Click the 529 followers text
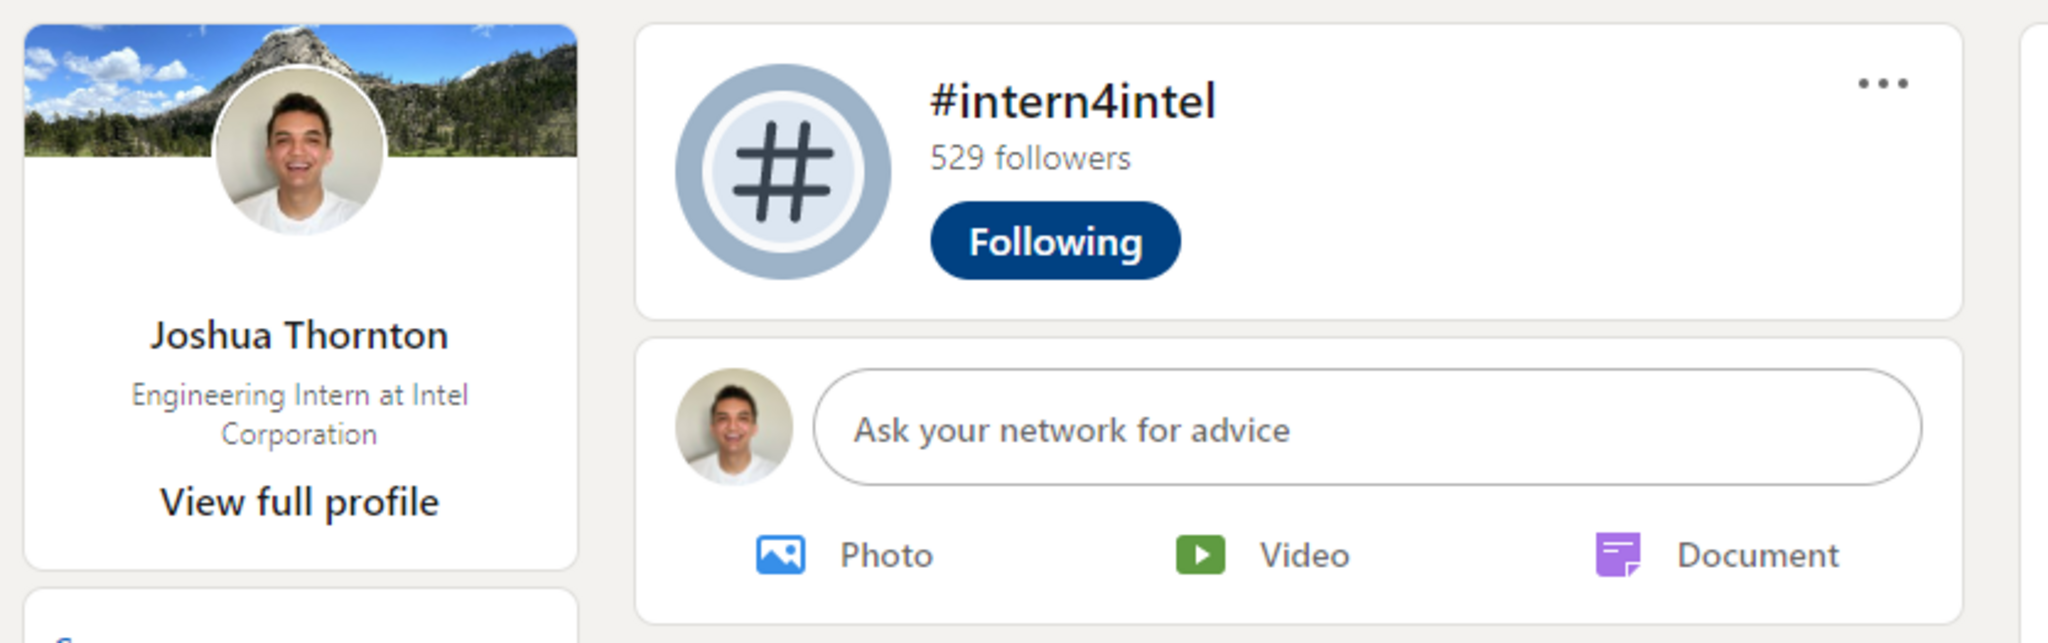The width and height of the screenshot is (2048, 643). [1030, 158]
